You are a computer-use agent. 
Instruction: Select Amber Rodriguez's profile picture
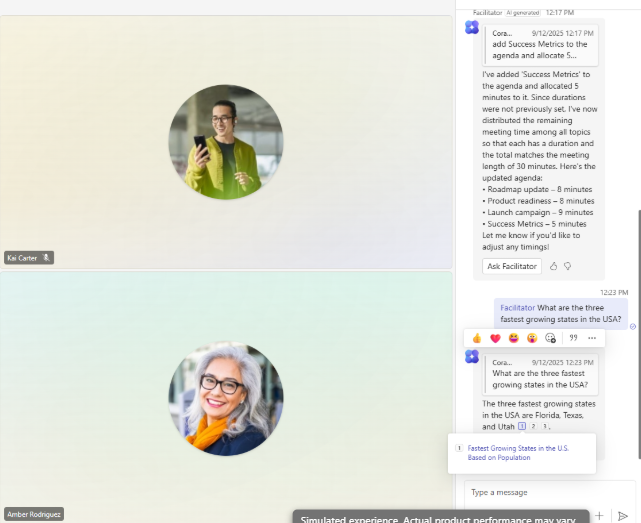click(x=226, y=399)
